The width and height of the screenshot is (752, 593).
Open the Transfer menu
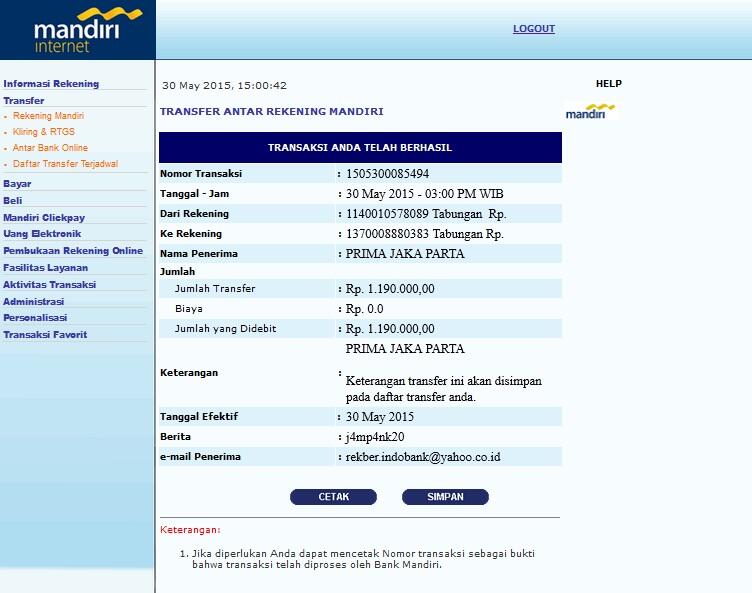24,101
